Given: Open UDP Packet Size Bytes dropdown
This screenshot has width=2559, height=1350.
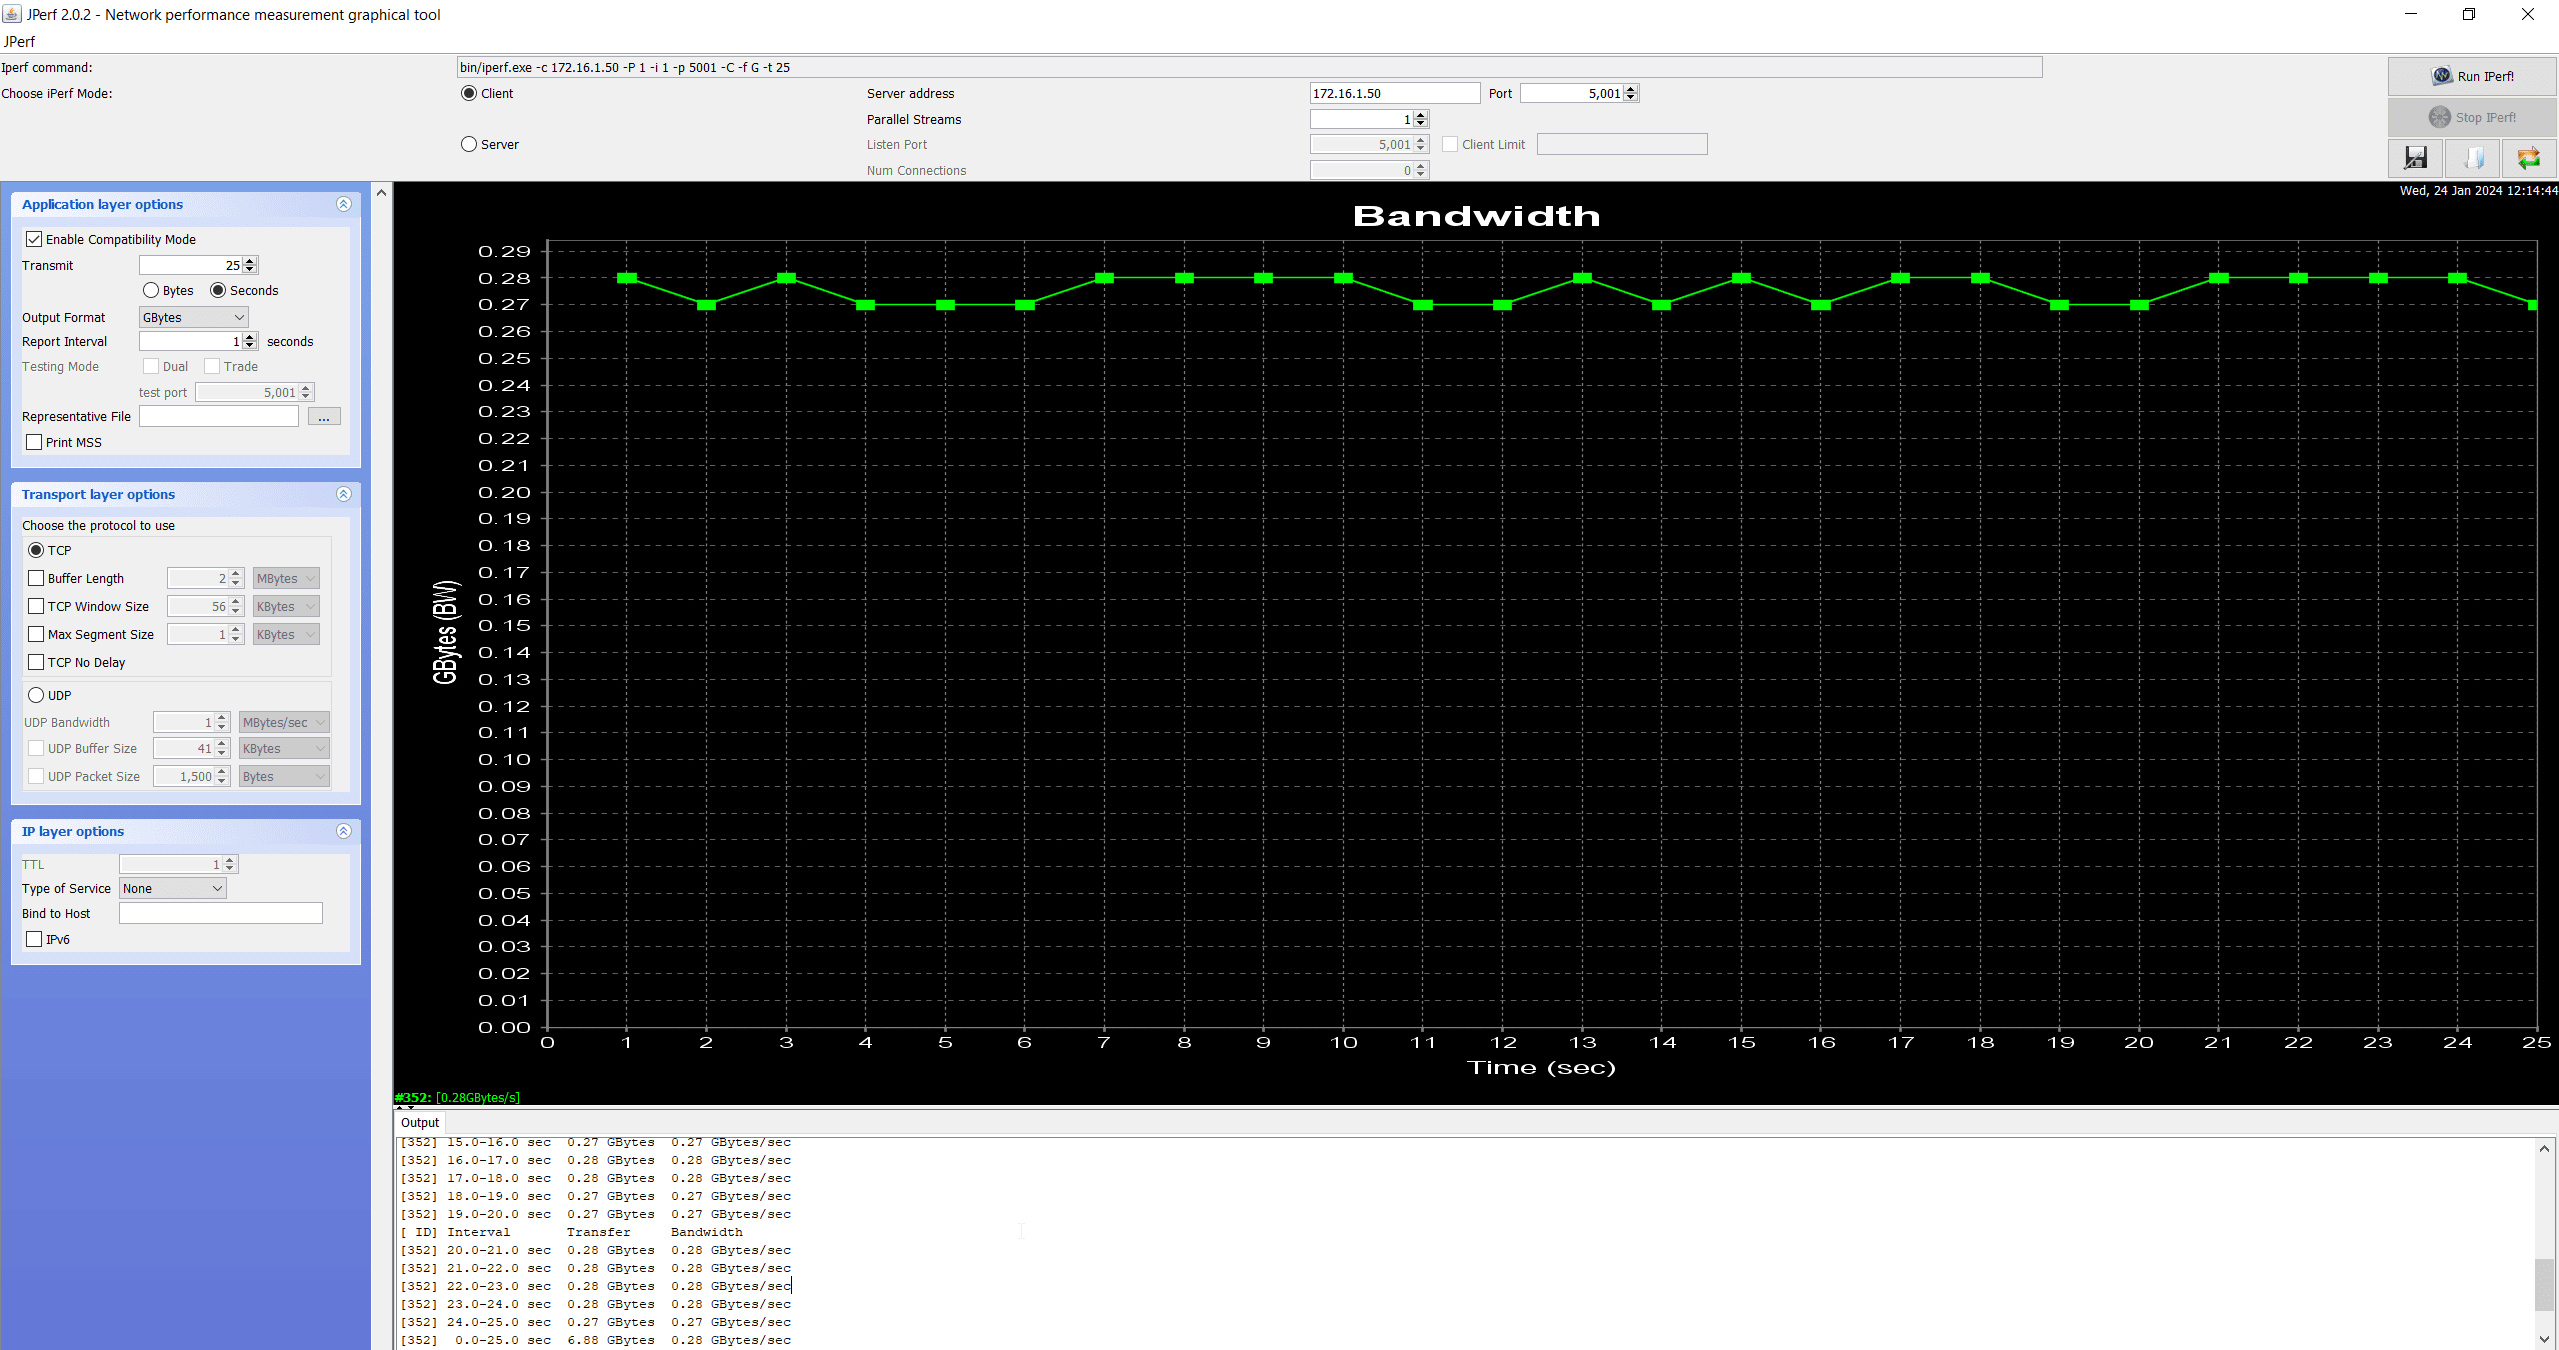Looking at the screenshot, I should tap(284, 776).
